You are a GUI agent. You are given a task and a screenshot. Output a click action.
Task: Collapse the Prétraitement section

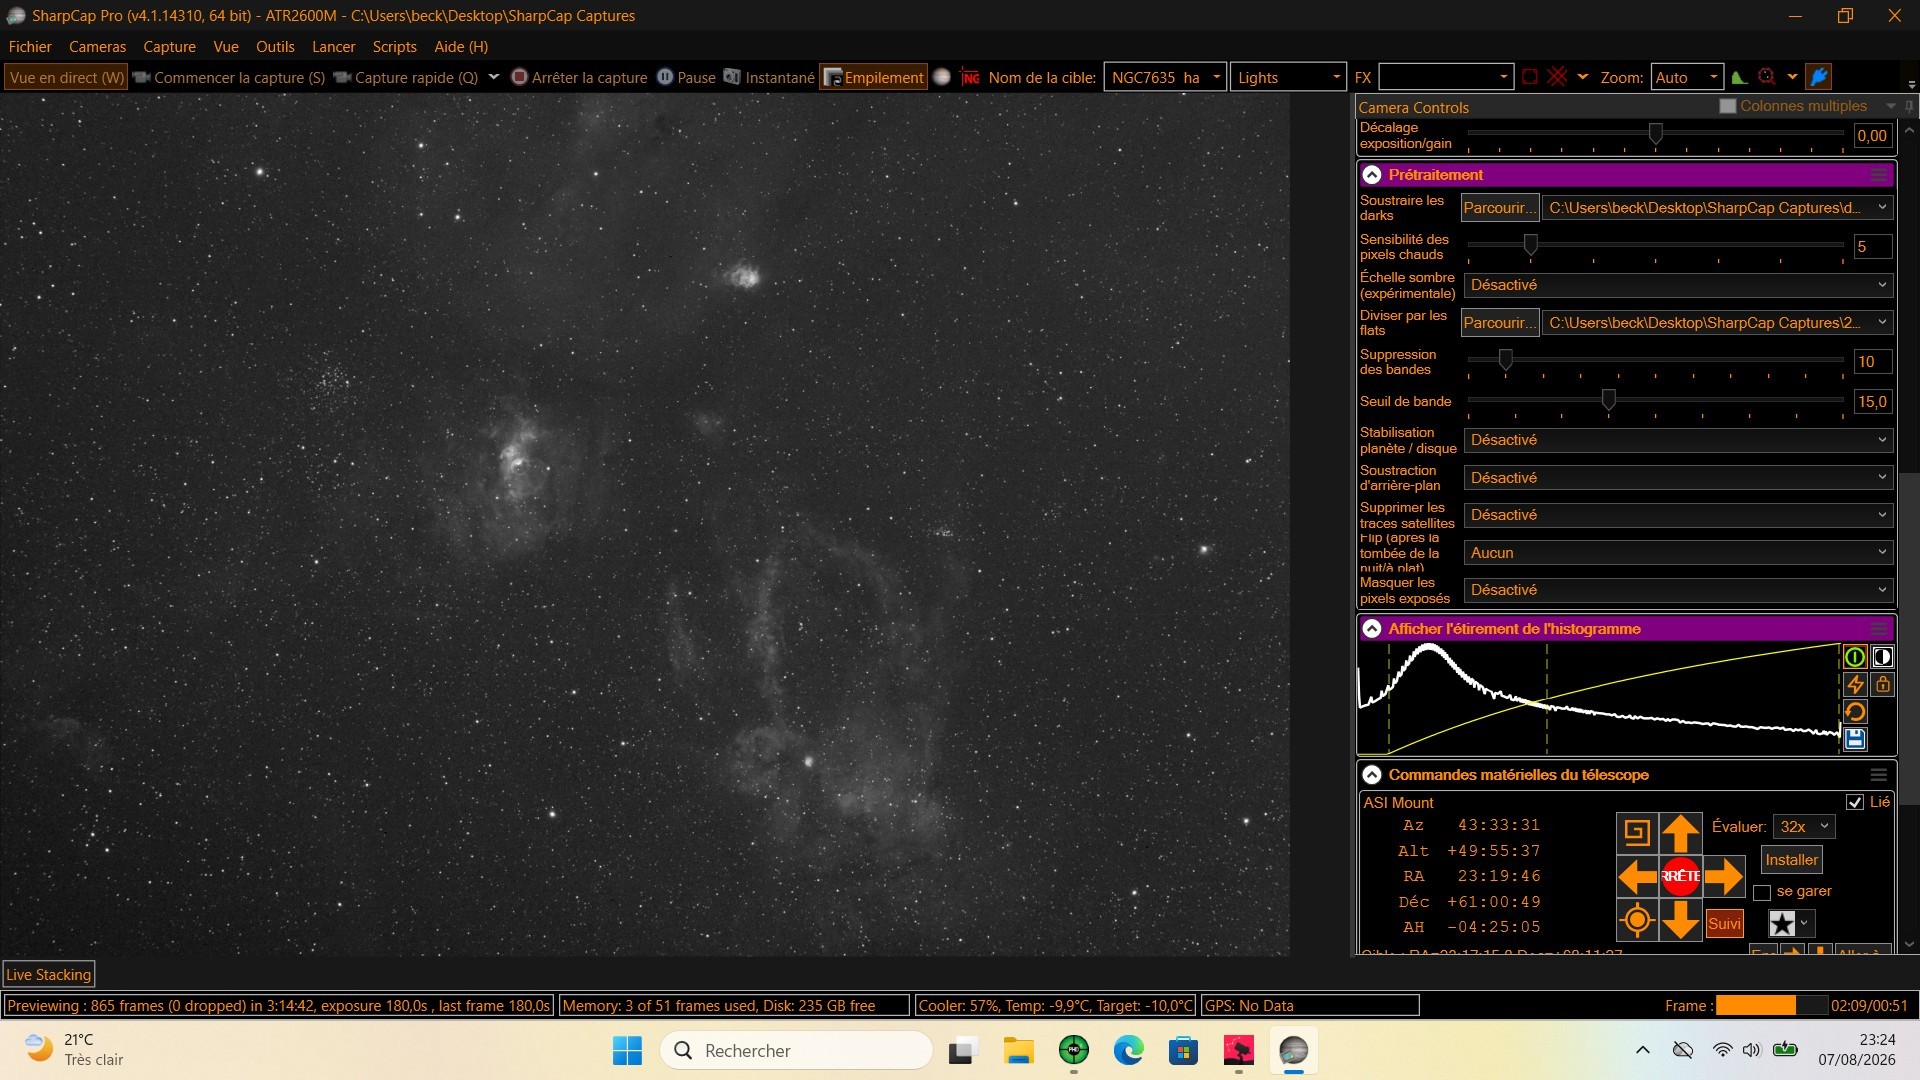click(1372, 175)
